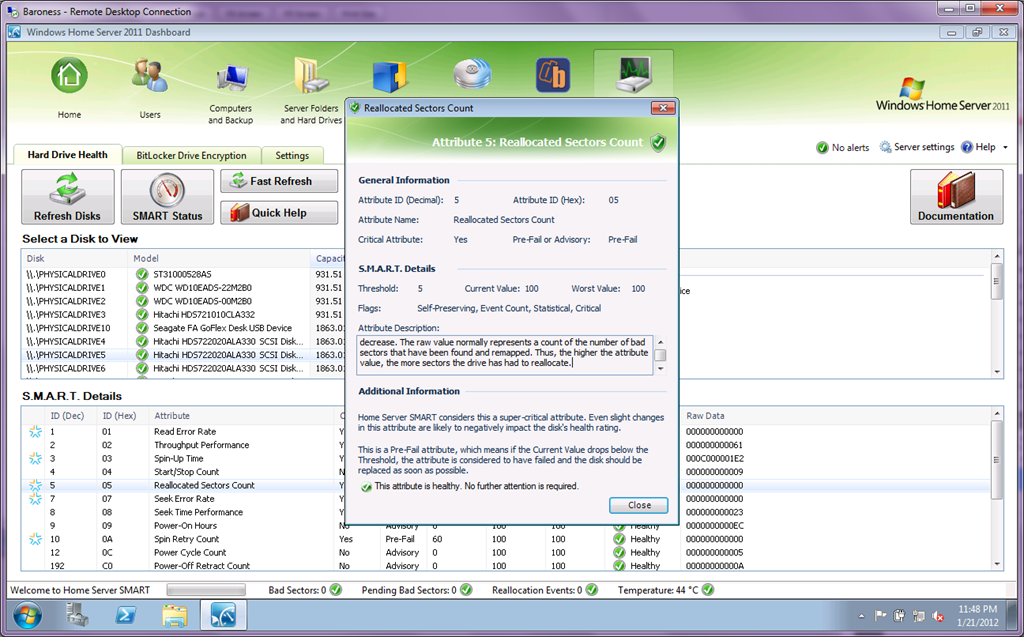Open the Help link
Viewport: 1024px width, 637px height.
click(x=978, y=147)
